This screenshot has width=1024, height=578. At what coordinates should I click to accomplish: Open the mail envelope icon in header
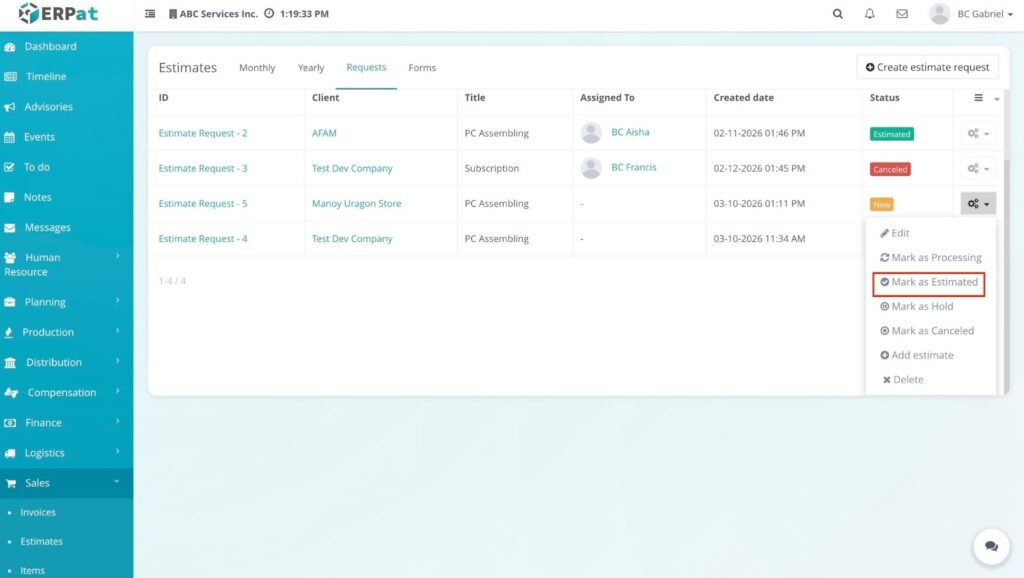coord(902,14)
